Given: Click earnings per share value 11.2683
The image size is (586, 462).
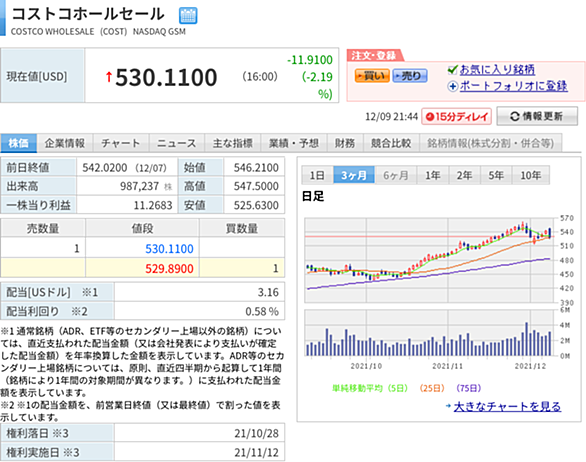Looking at the screenshot, I should 153,205.
